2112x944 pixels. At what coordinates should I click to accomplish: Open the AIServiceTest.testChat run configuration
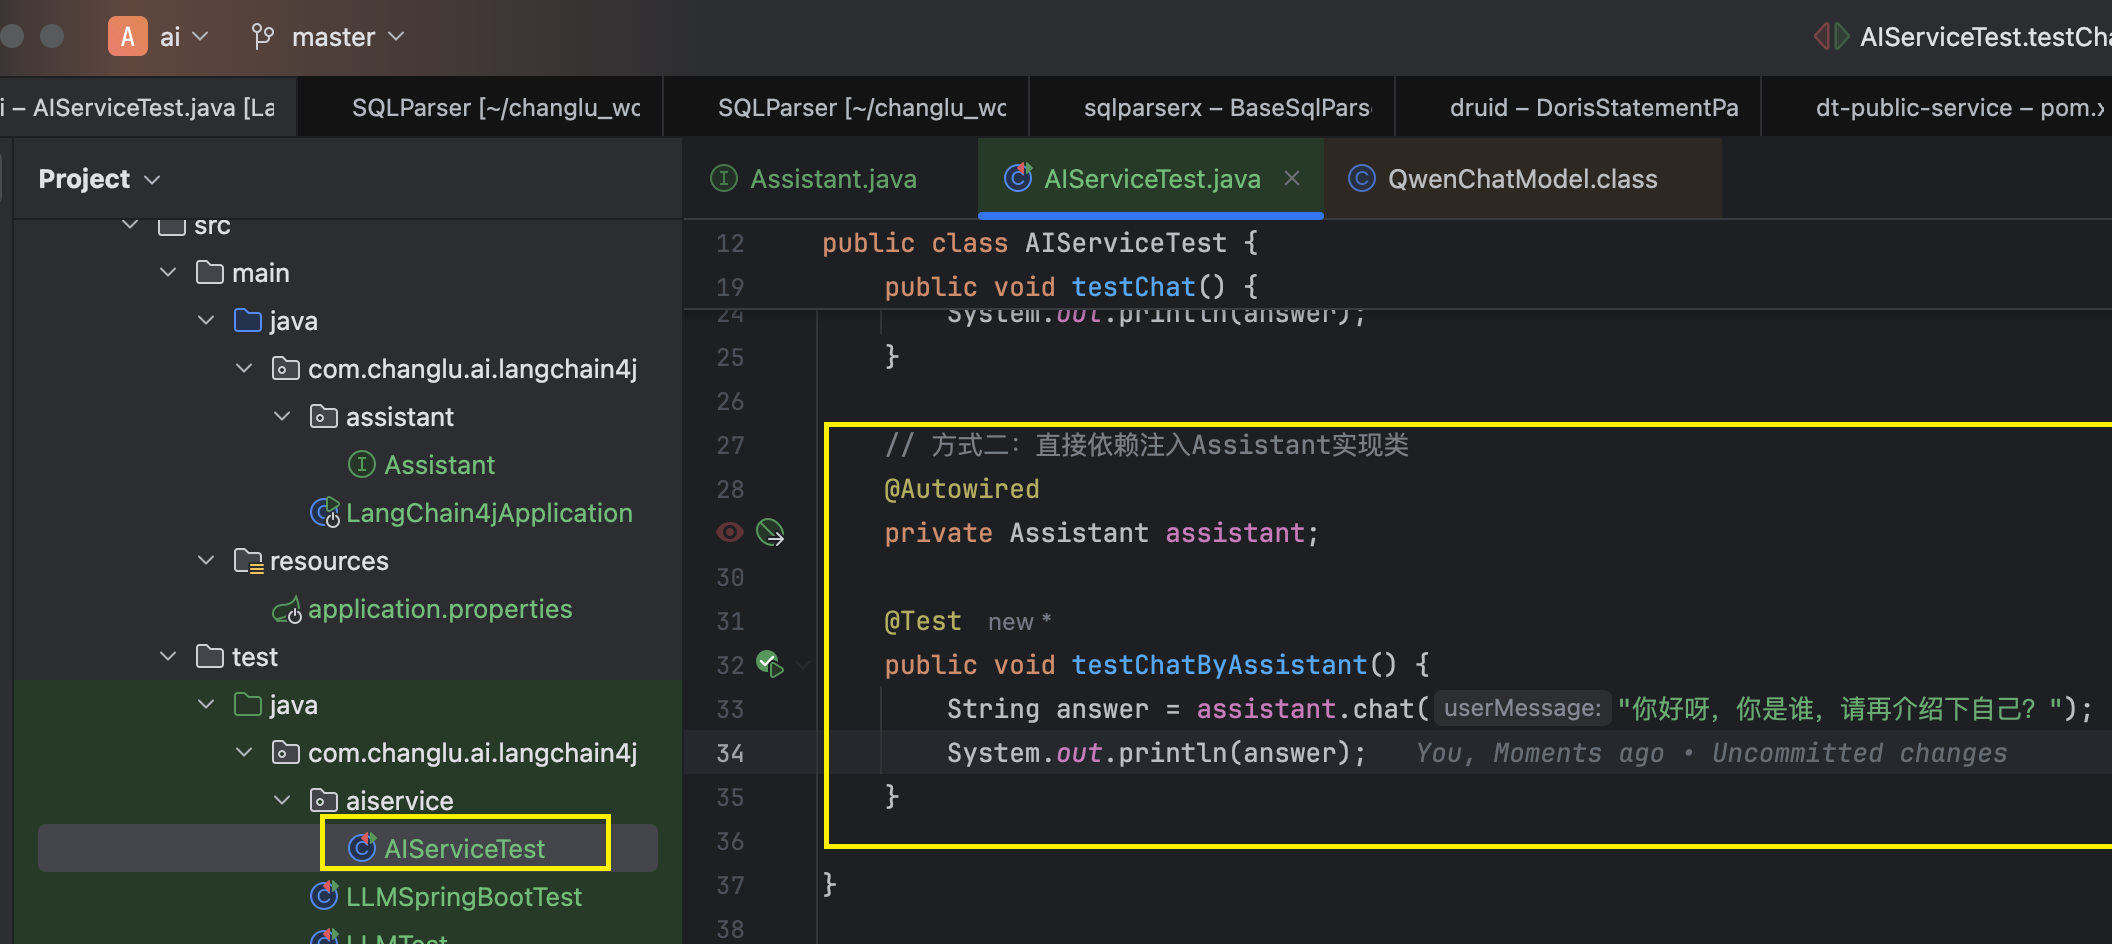1985,37
